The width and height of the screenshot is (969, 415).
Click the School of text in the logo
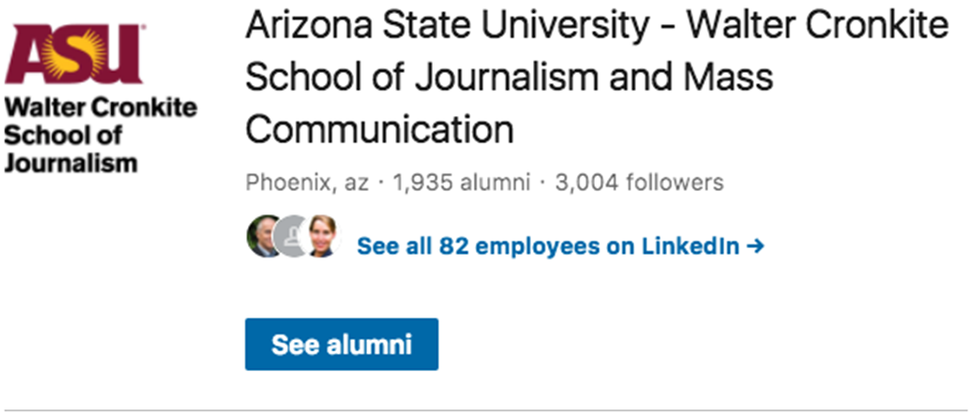pyautogui.click(x=63, y=135)
